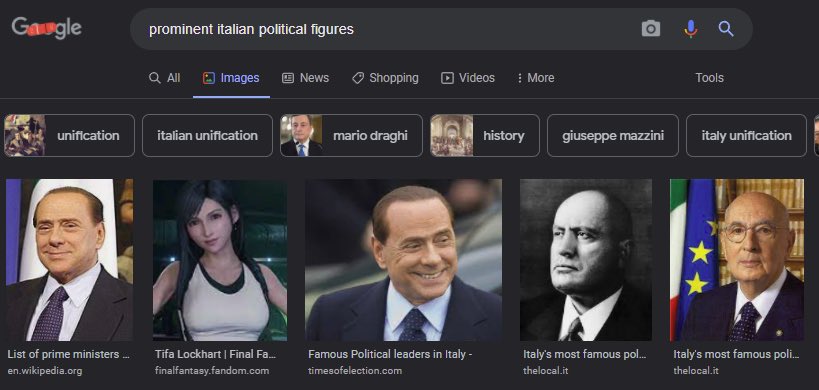The width and height of the screenshot is (819, 390).
Task: Select the 'mario draghi' suggestion chip
Action: click(351, 135)
